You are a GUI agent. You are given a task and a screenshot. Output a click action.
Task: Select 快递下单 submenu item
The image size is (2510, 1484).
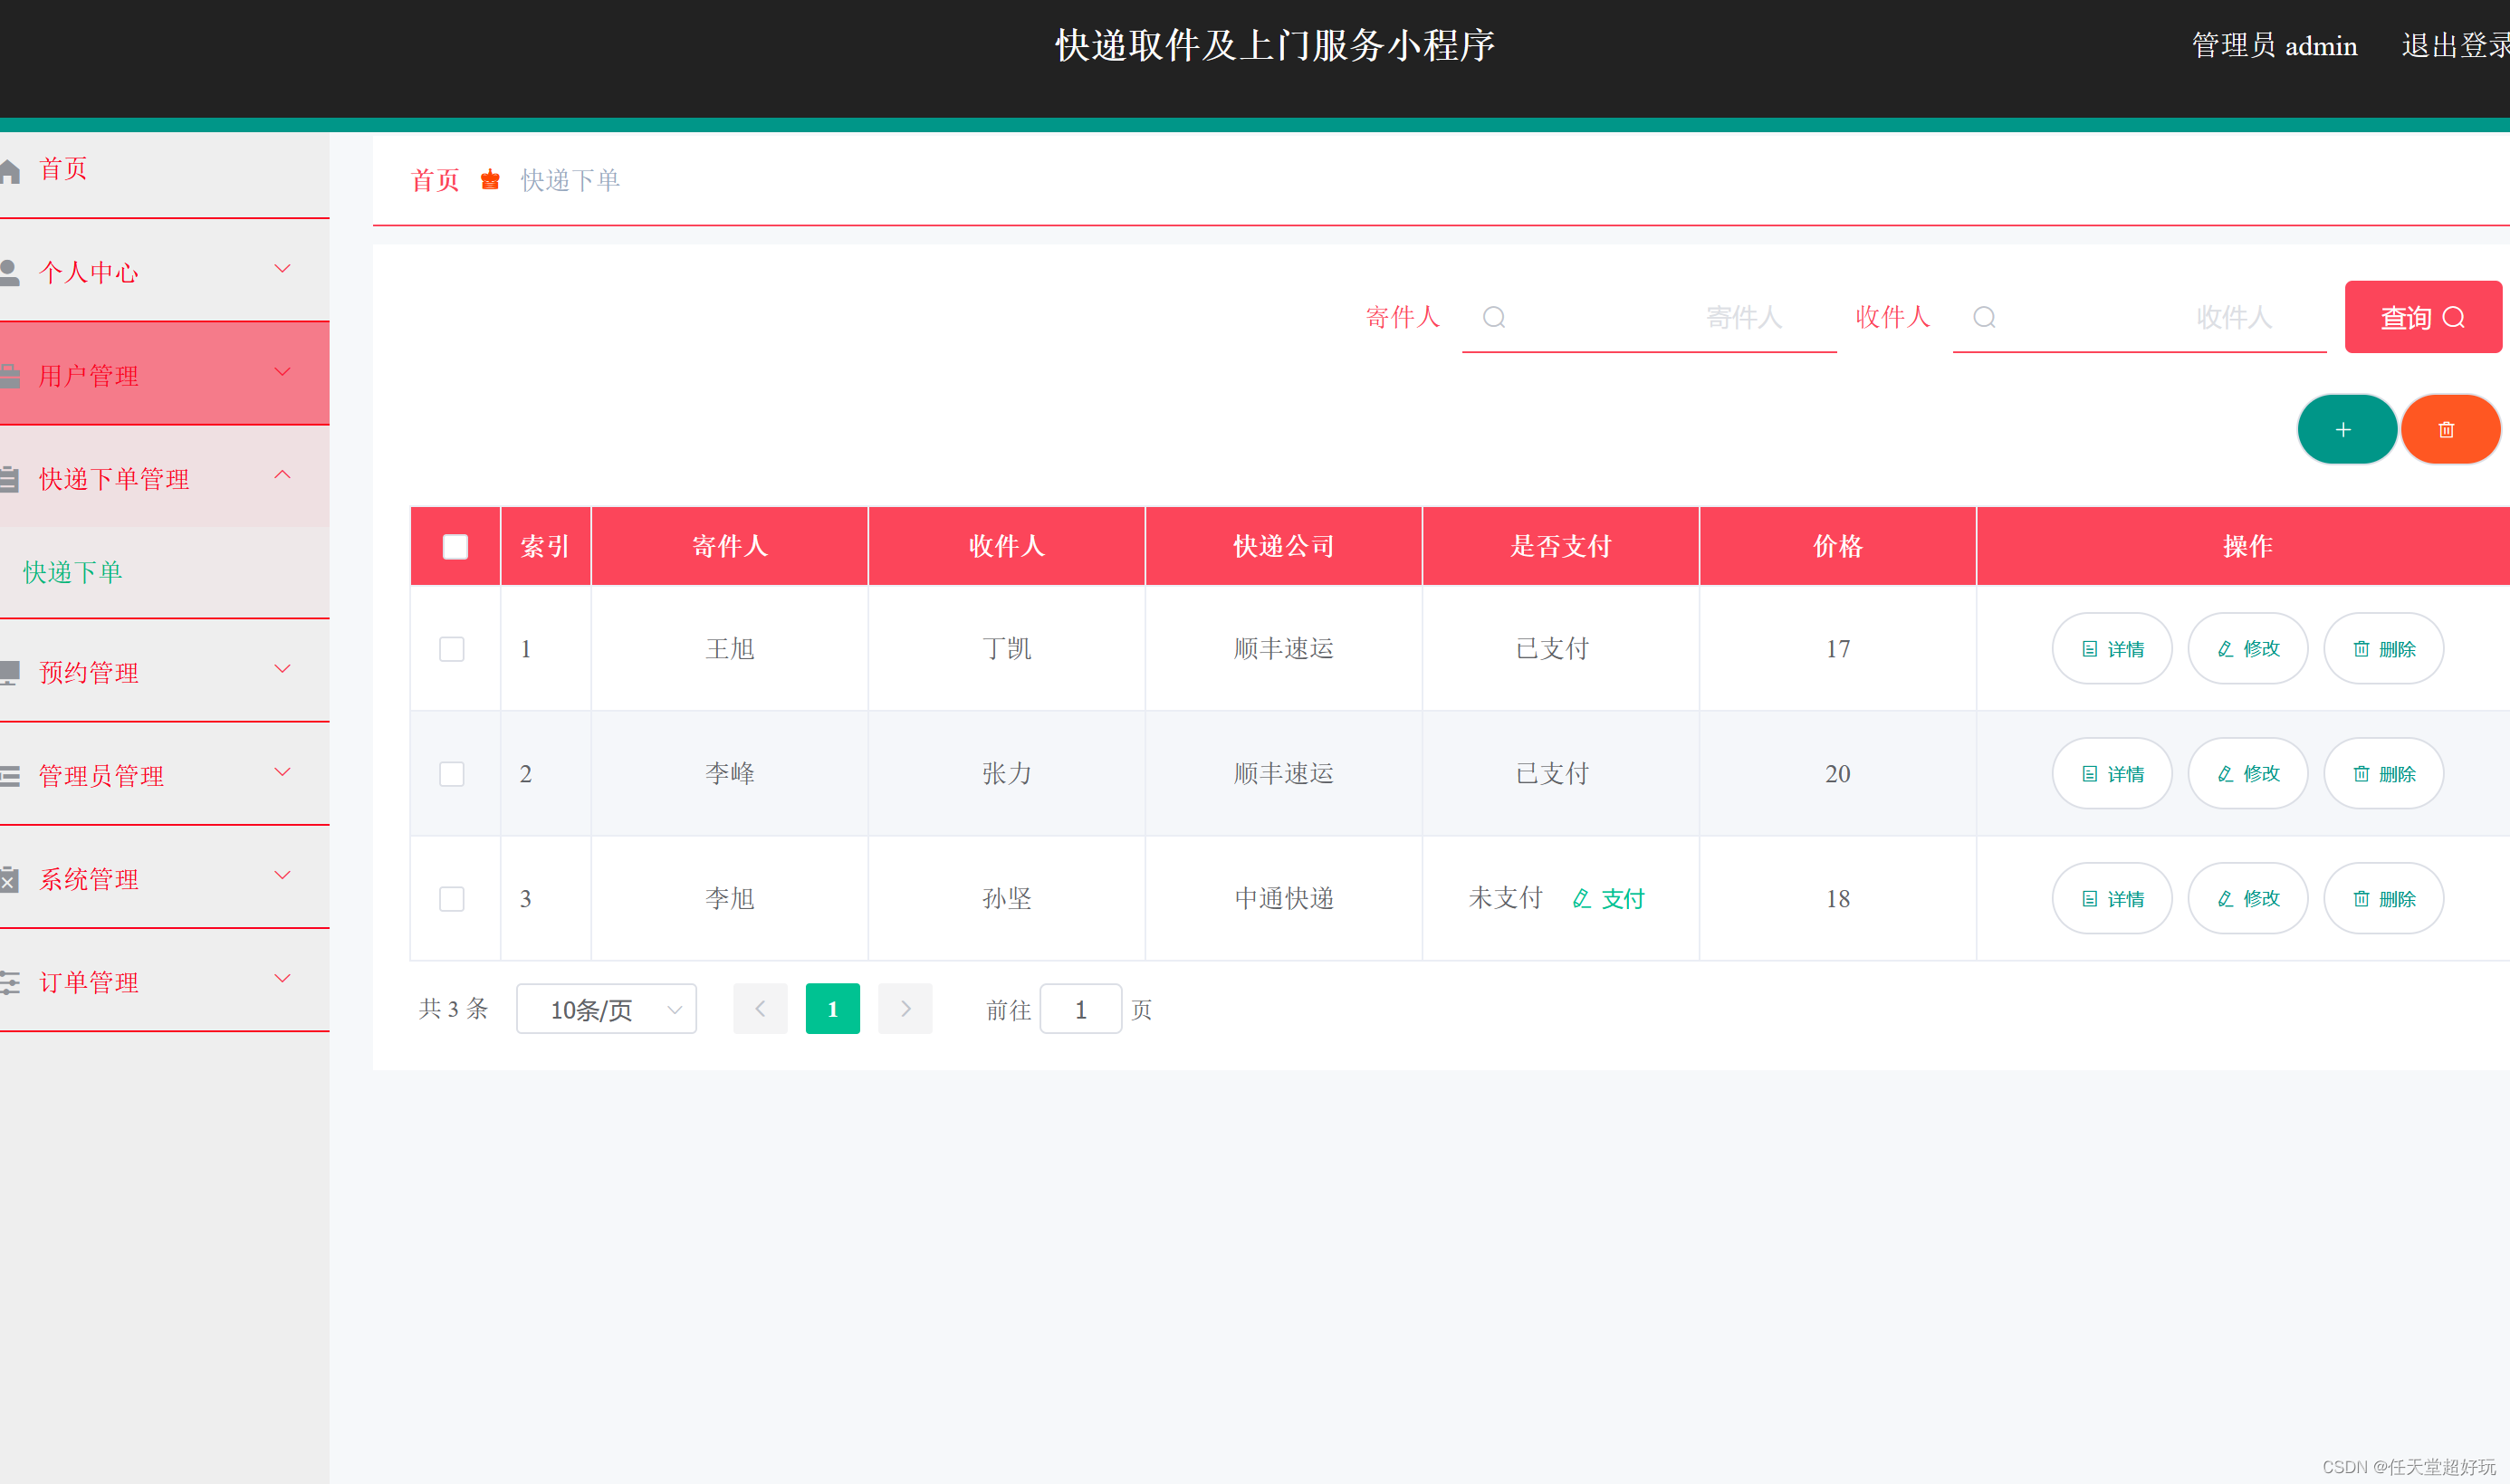pyautogui.click(x=73, y=572)
